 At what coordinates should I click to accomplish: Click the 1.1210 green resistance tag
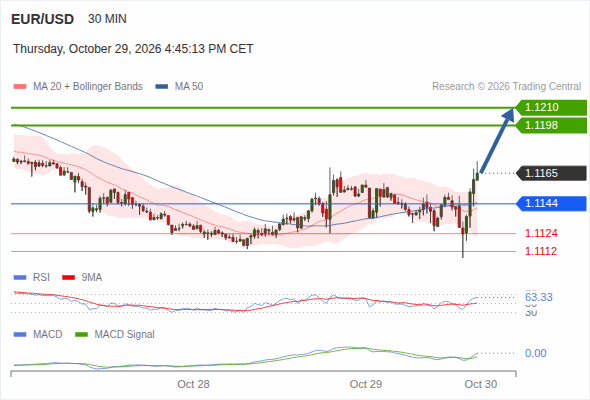coord(551,107)
